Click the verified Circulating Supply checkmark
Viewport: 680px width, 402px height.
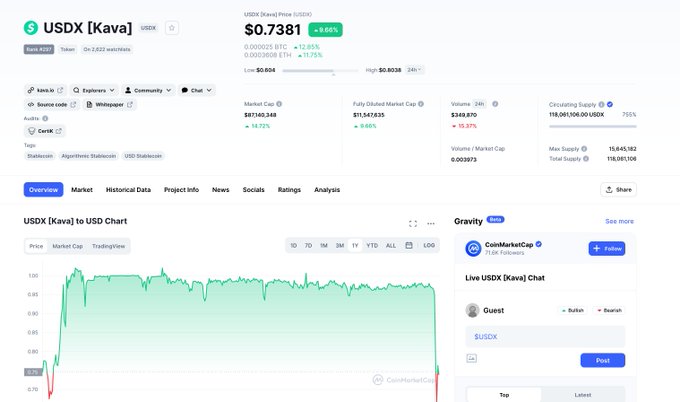click(610, 105)
